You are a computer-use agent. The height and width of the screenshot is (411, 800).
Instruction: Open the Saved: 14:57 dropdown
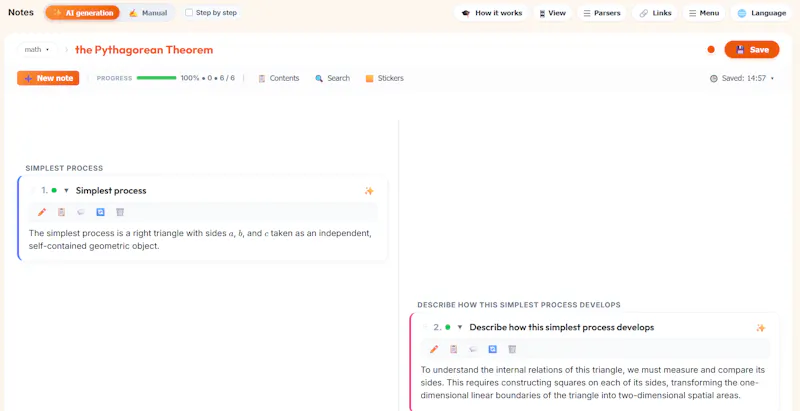pos(742,79)
